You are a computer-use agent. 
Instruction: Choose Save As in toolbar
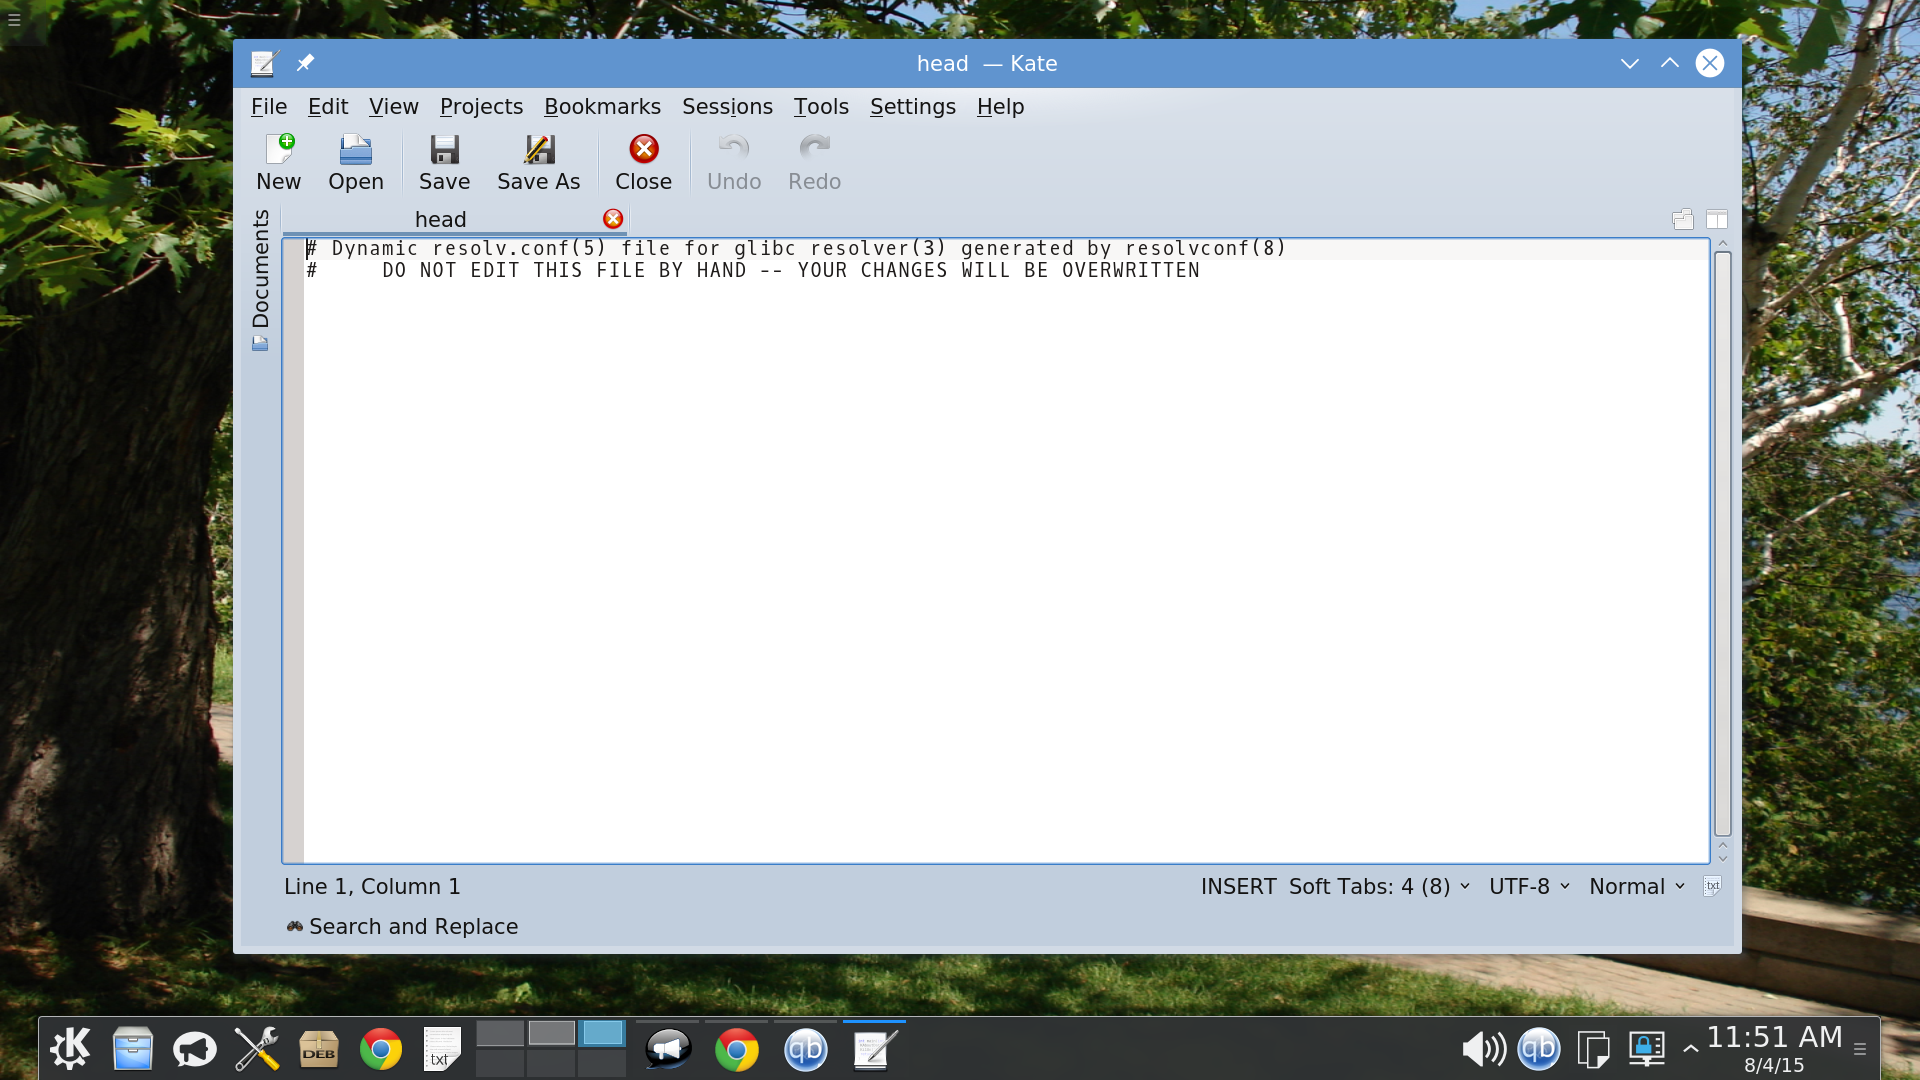(538, 162)
